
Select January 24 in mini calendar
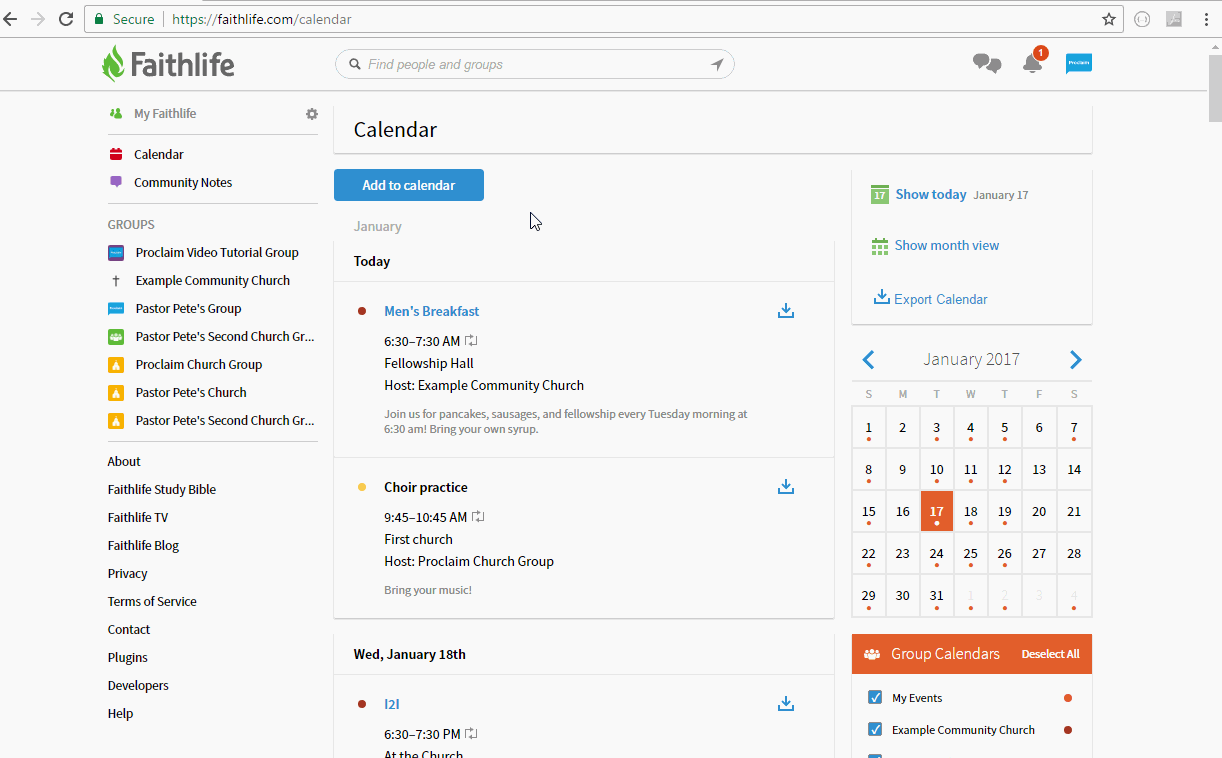937,553
